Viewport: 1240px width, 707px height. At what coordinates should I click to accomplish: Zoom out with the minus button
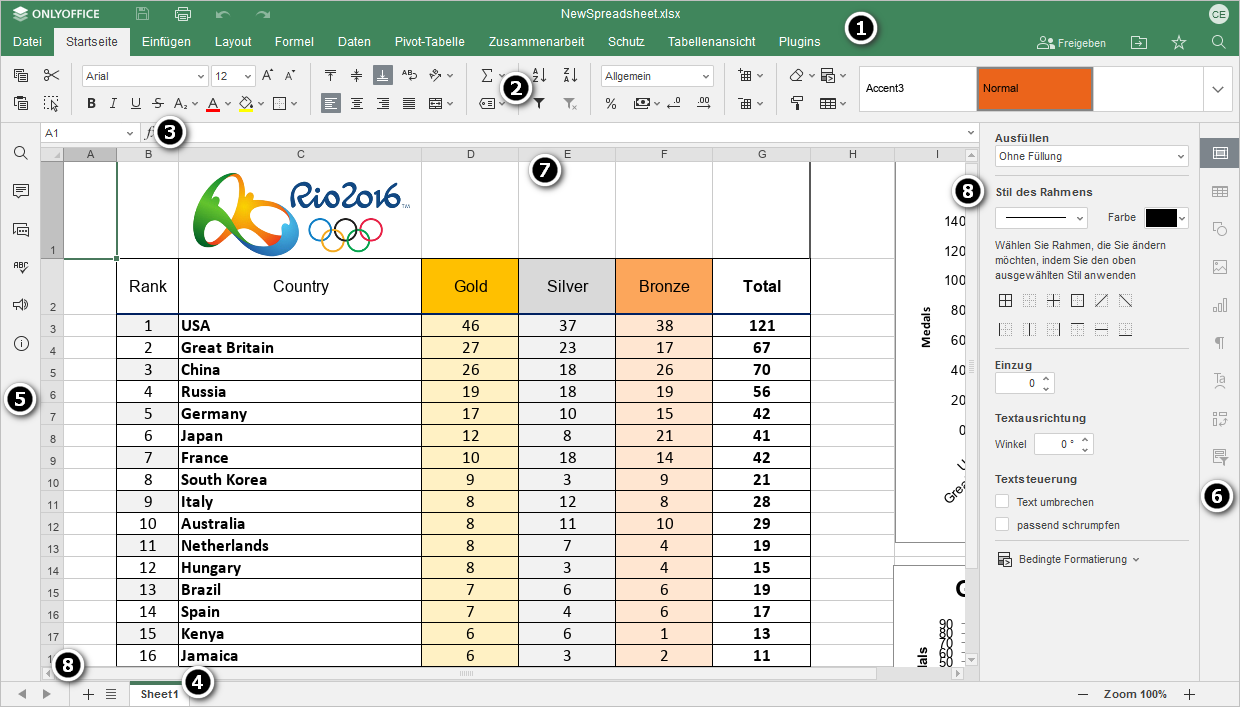(1084, 694)
